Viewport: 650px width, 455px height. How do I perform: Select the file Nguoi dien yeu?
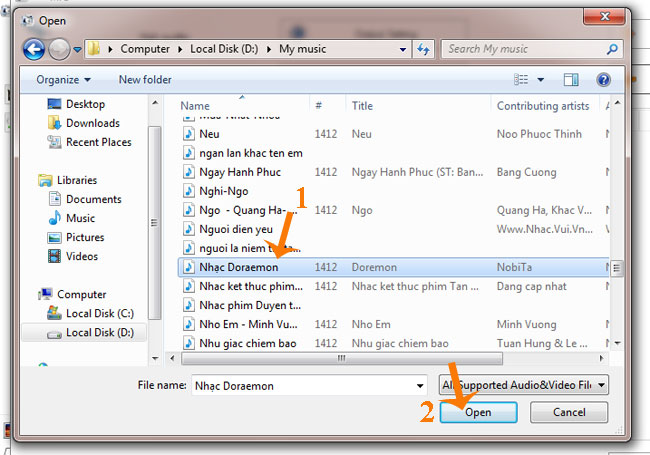click(x=236, y=229)
